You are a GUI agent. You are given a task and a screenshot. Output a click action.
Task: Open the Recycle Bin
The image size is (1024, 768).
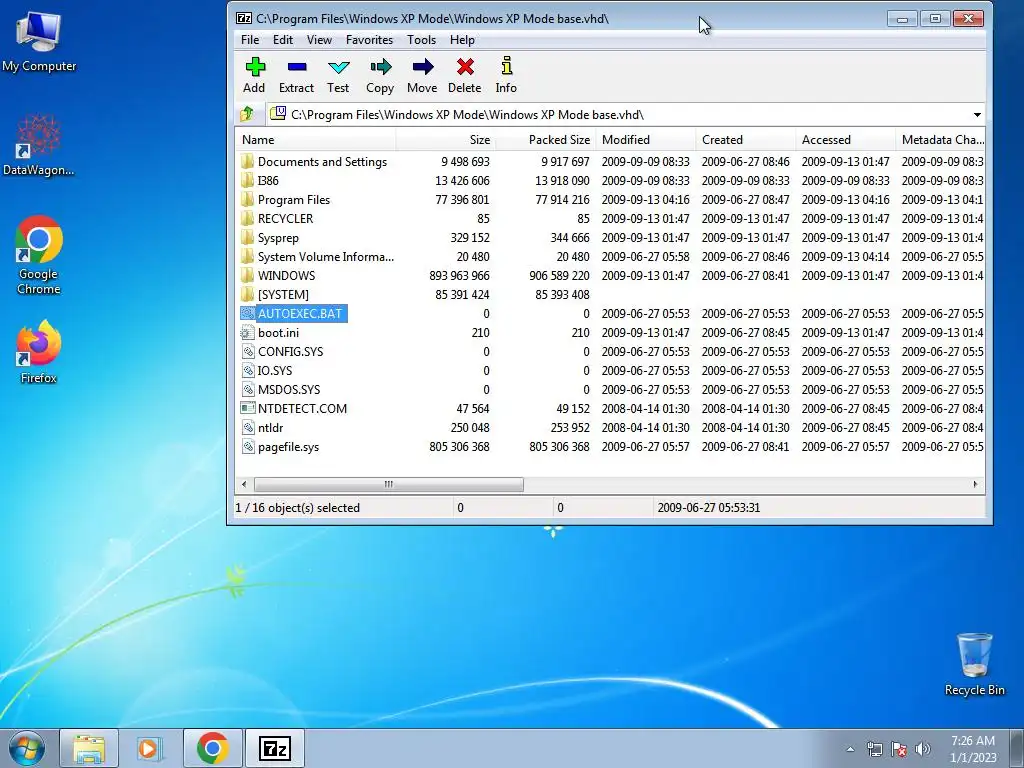(974, 664)
